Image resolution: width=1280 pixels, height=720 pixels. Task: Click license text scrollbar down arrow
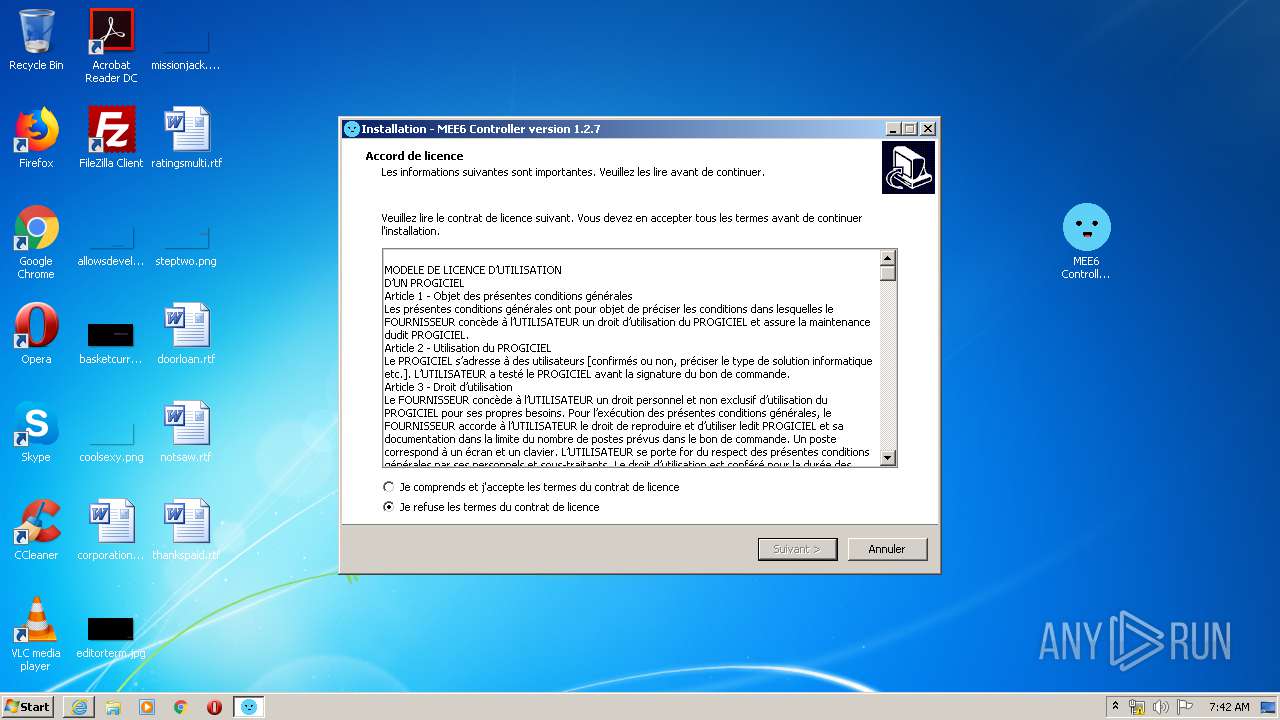point(888,457)
